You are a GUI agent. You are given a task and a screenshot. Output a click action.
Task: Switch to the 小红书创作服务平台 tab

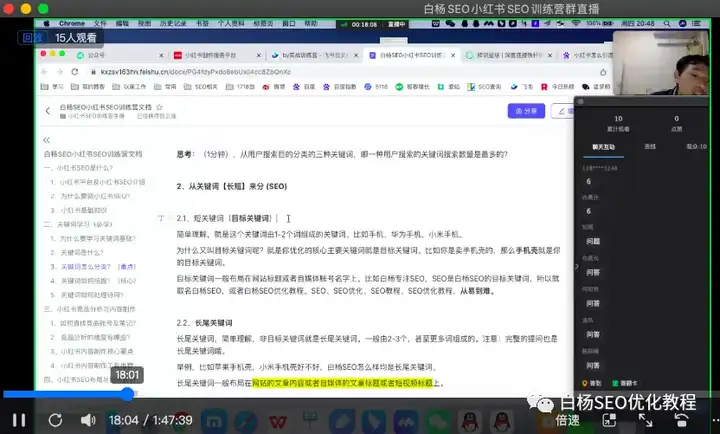217,55
